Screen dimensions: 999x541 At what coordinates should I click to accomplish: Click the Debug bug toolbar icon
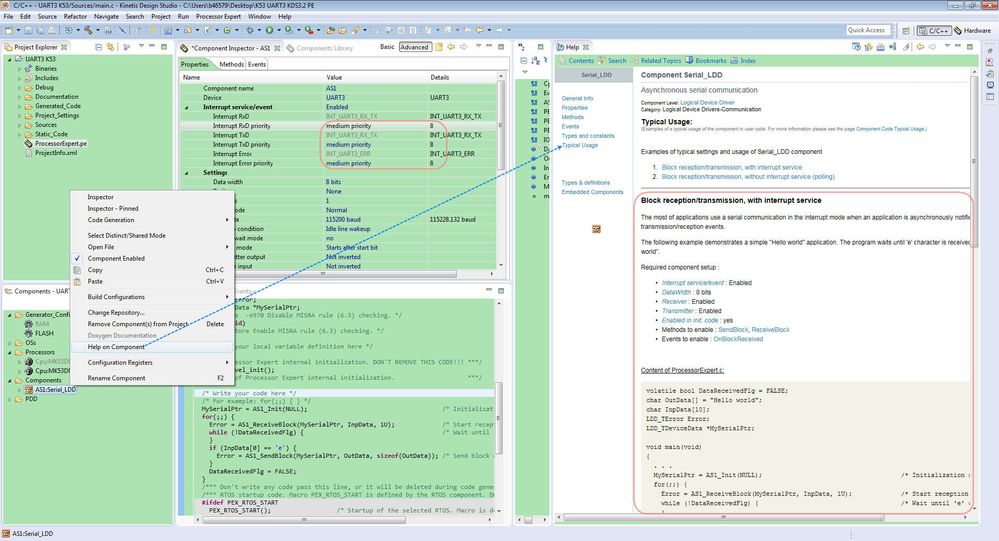coord(250,30)
